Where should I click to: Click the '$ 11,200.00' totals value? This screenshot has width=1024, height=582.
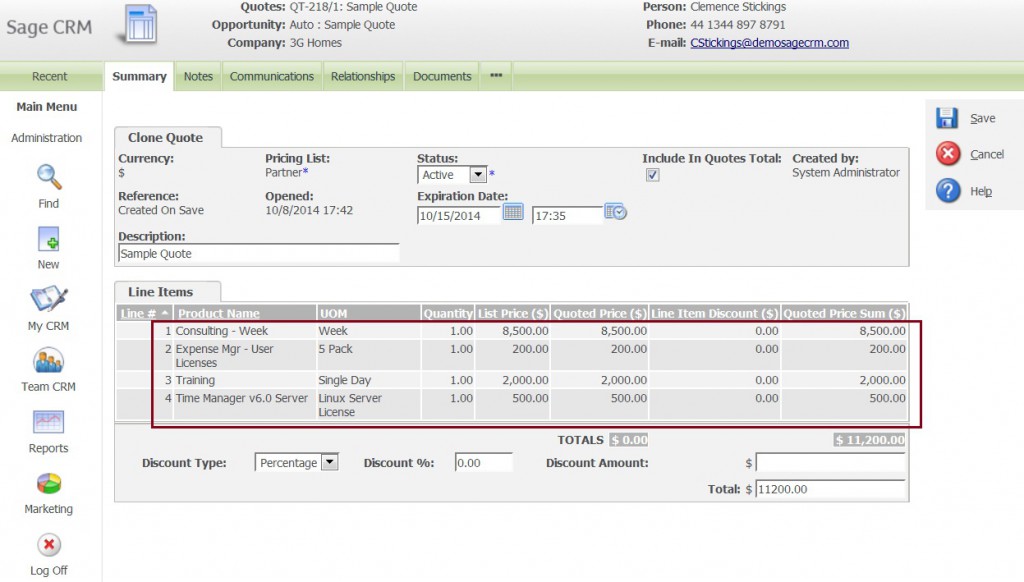coord(869,440)
